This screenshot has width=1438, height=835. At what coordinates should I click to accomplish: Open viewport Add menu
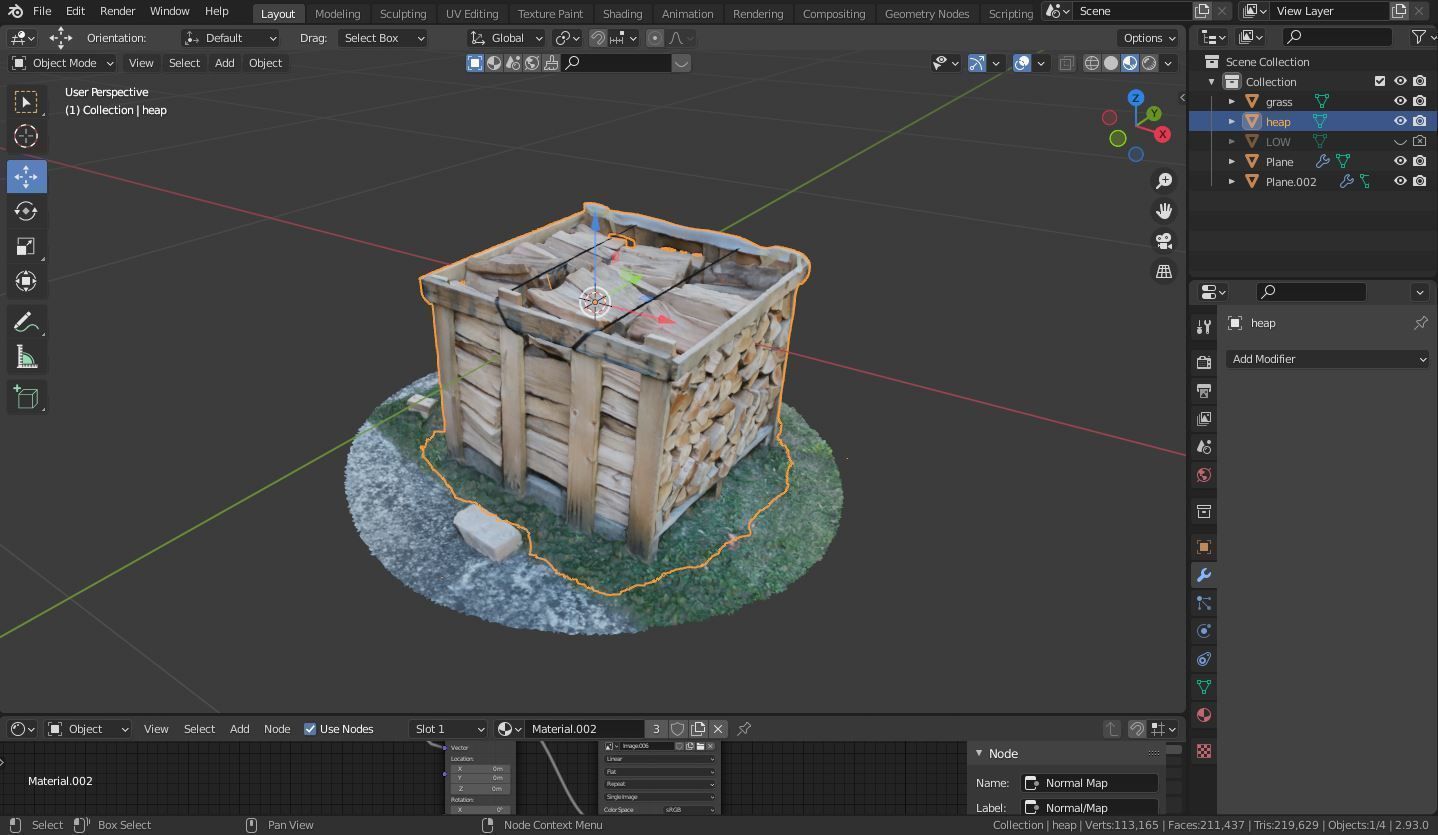224,63
